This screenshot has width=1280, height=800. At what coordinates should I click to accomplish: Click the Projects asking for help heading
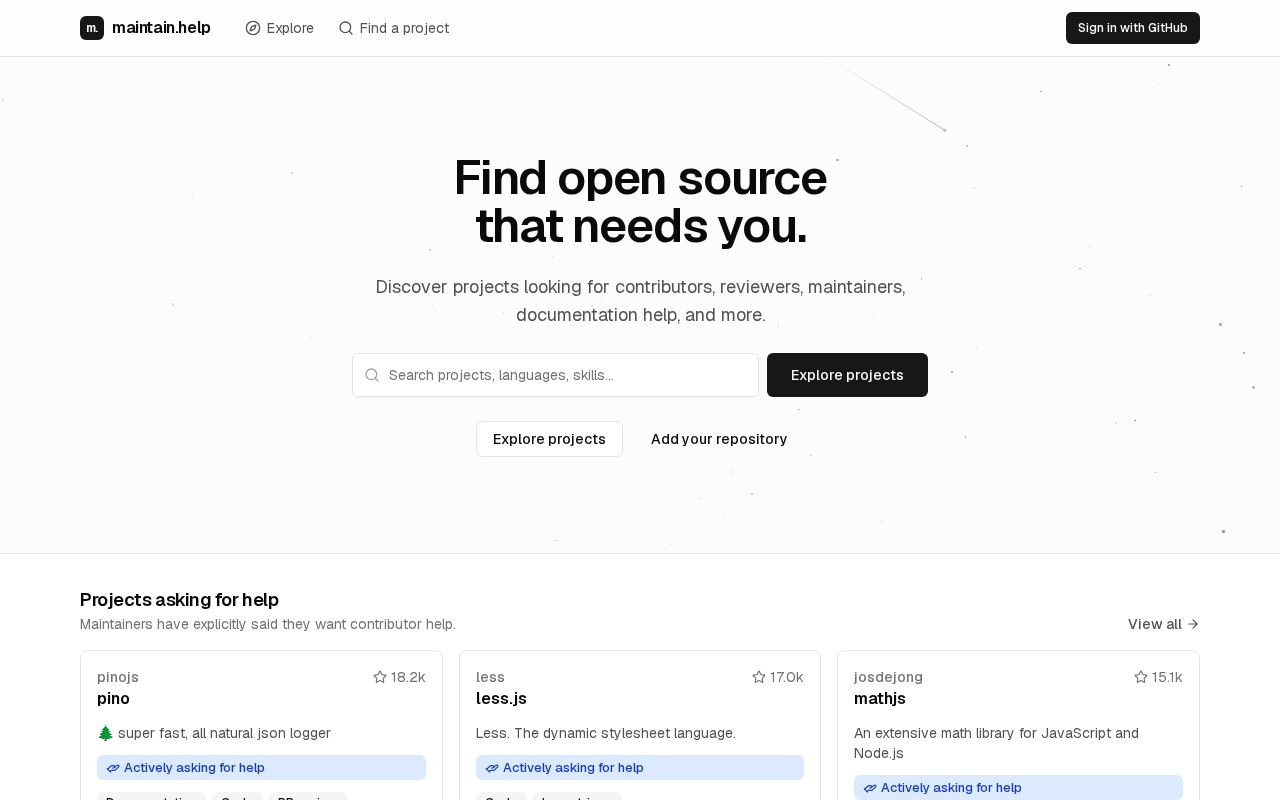click(179, 600)
